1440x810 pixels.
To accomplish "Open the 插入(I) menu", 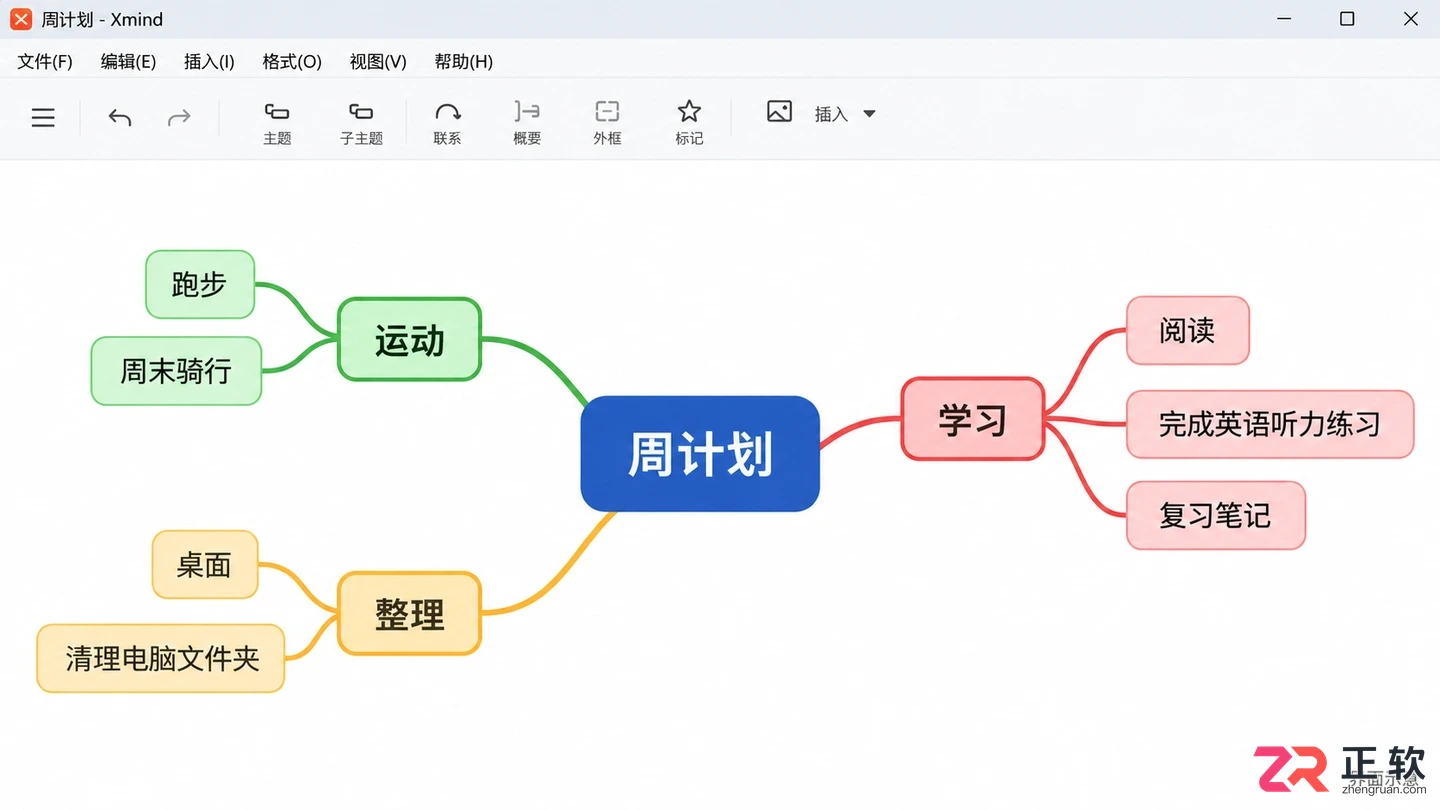I will click(209, 62).
